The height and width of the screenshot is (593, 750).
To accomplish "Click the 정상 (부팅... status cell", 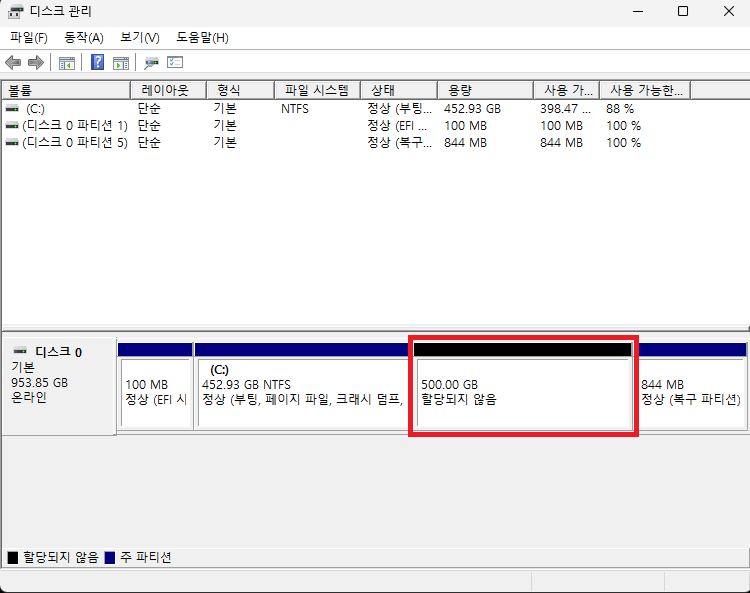I will [x=399, y=109].
